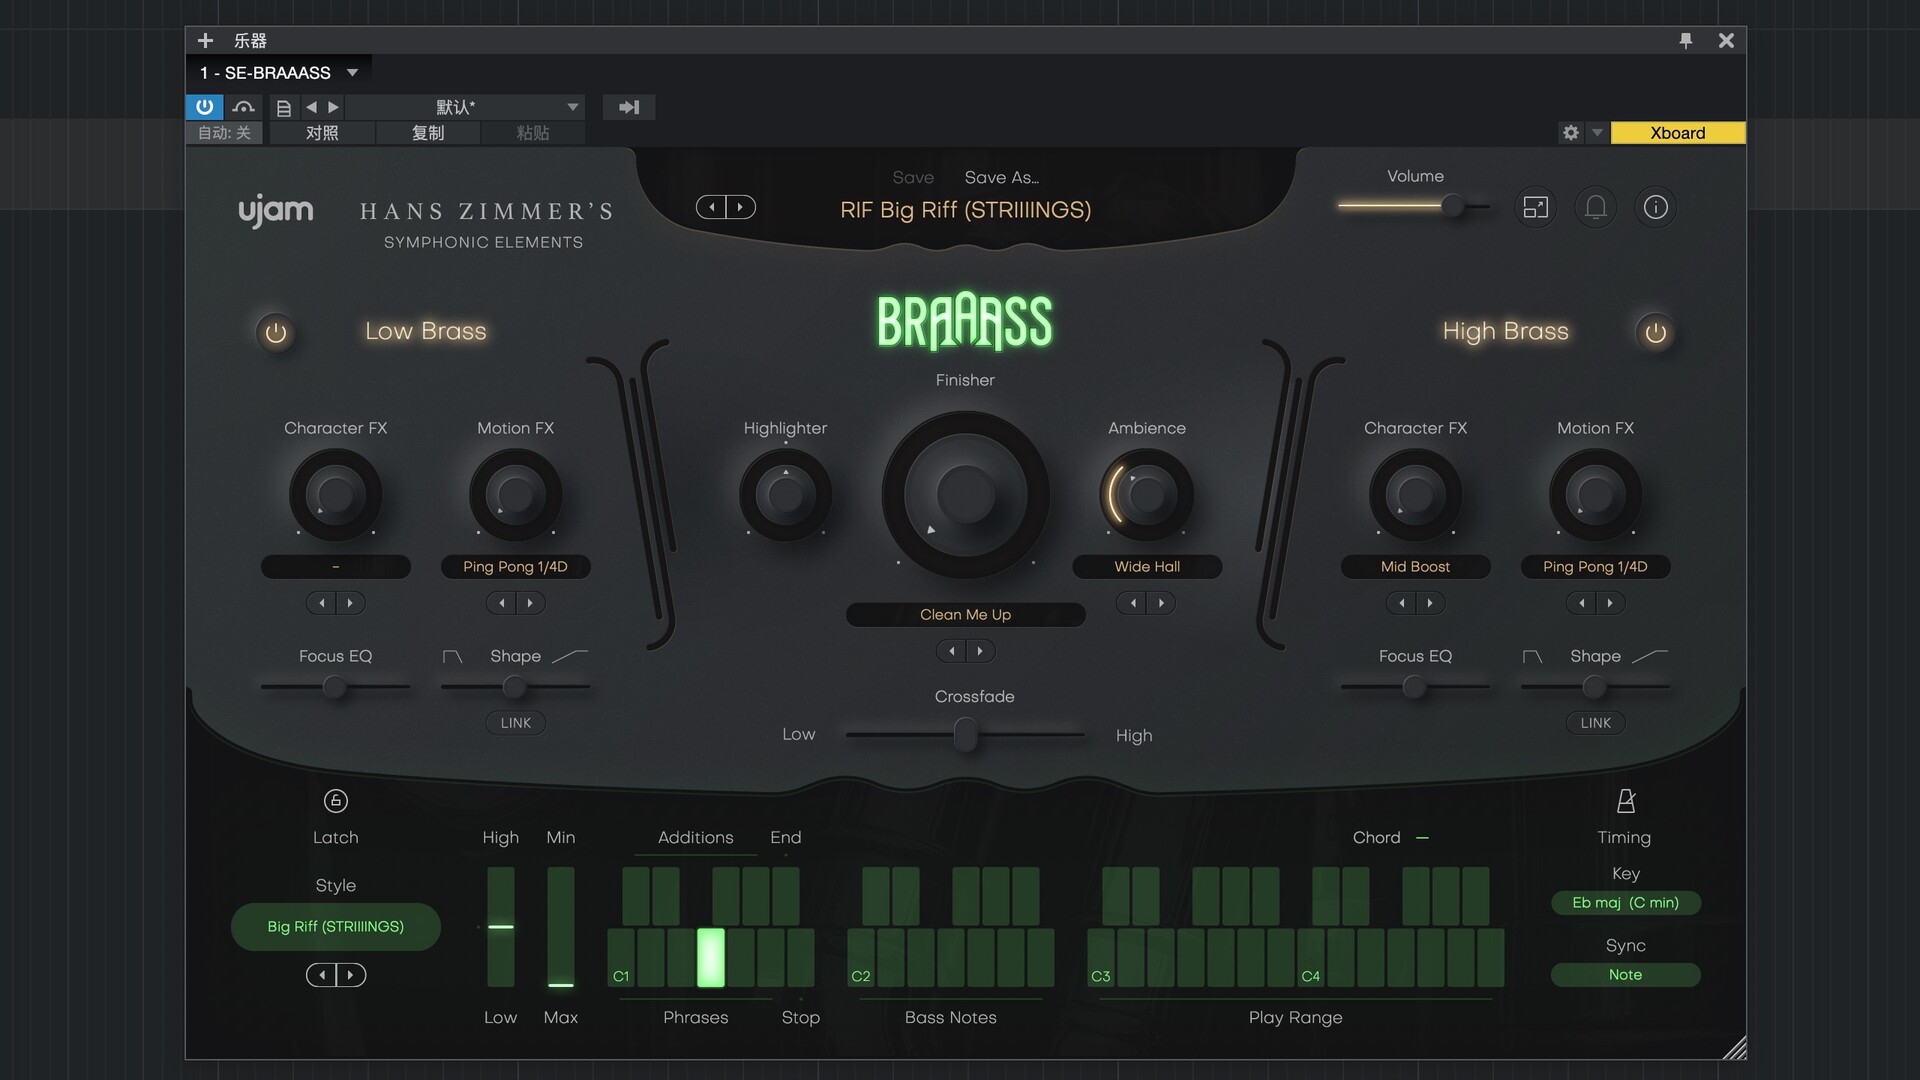Screen dimensions: 1920x1080
Task: Select previous Low Brass Motion FX
Action: [x=502, y=603]
